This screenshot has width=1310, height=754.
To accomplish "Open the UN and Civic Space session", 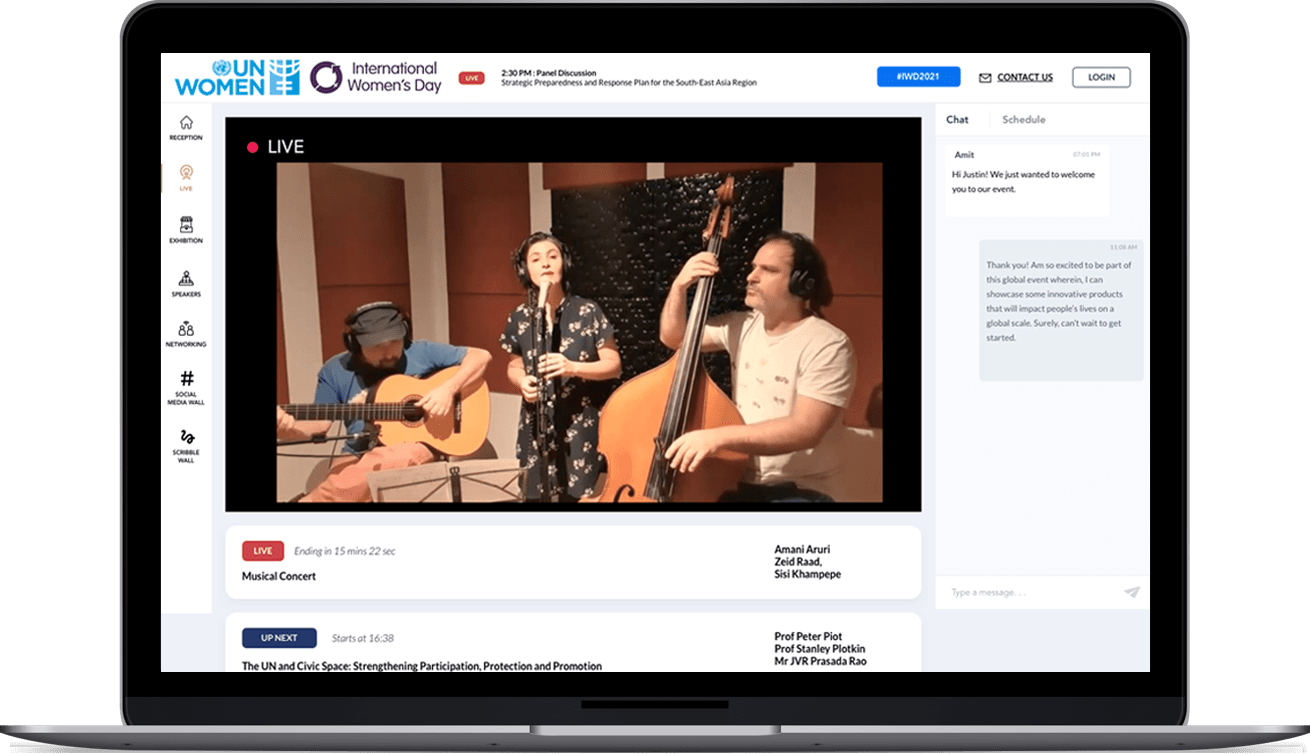I will (x=421, y=666).
